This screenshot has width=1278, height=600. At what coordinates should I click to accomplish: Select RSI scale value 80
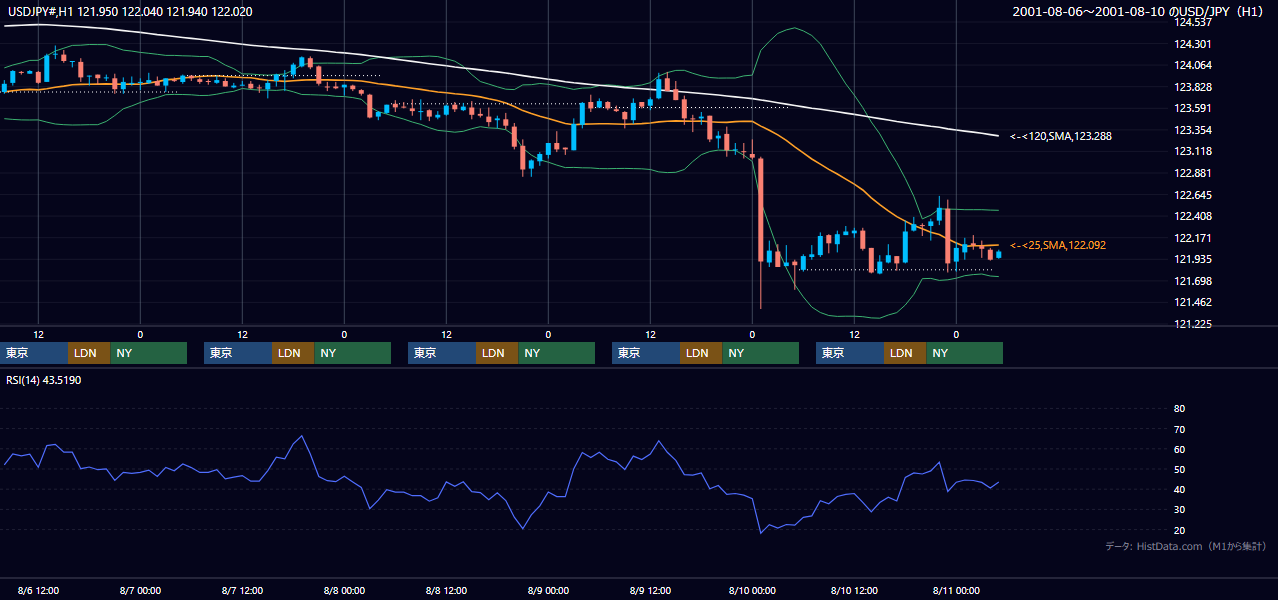click(1179, 409)
